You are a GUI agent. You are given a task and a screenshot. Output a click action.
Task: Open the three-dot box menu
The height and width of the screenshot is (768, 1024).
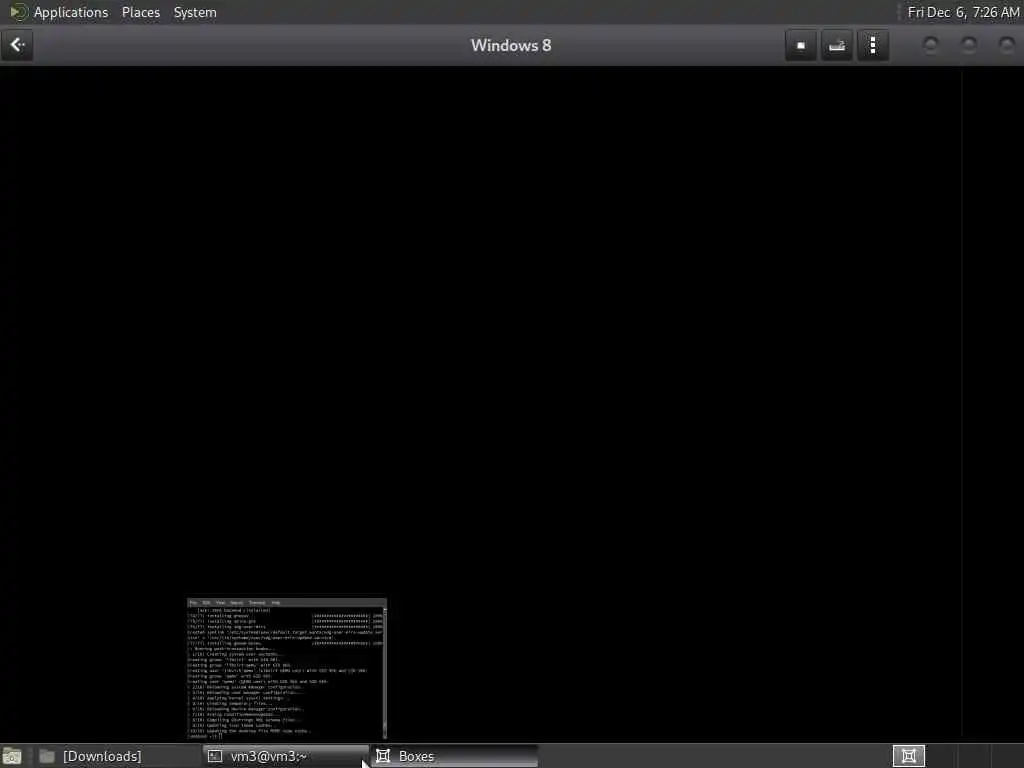coord(872,45)
